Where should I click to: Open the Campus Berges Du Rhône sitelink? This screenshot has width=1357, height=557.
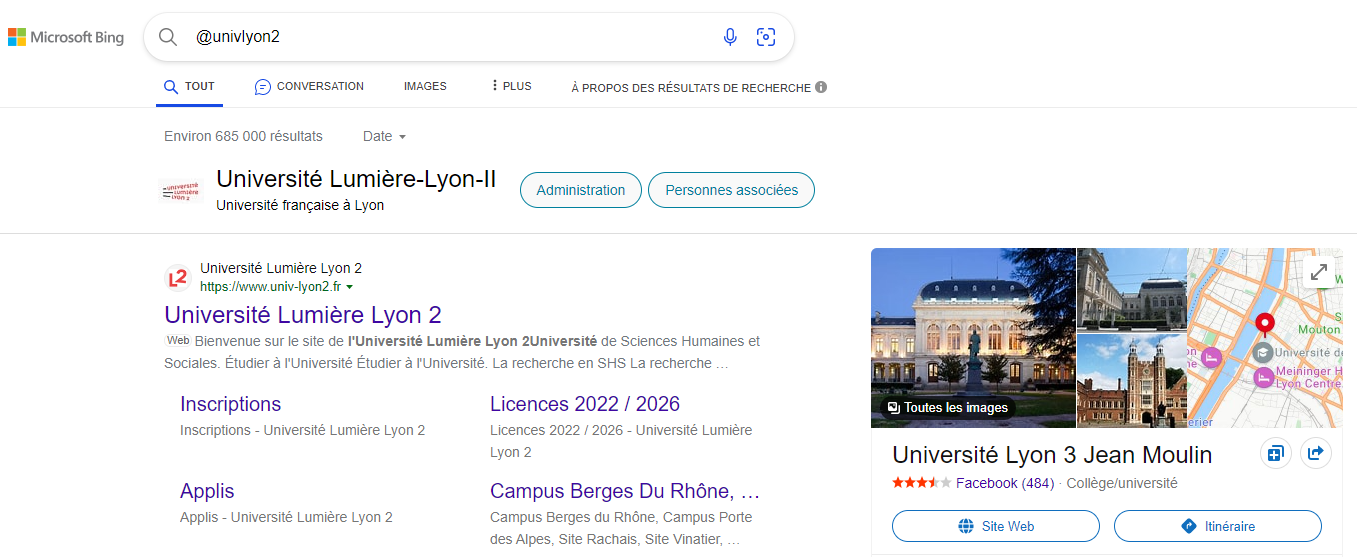(x=625, y=491)
